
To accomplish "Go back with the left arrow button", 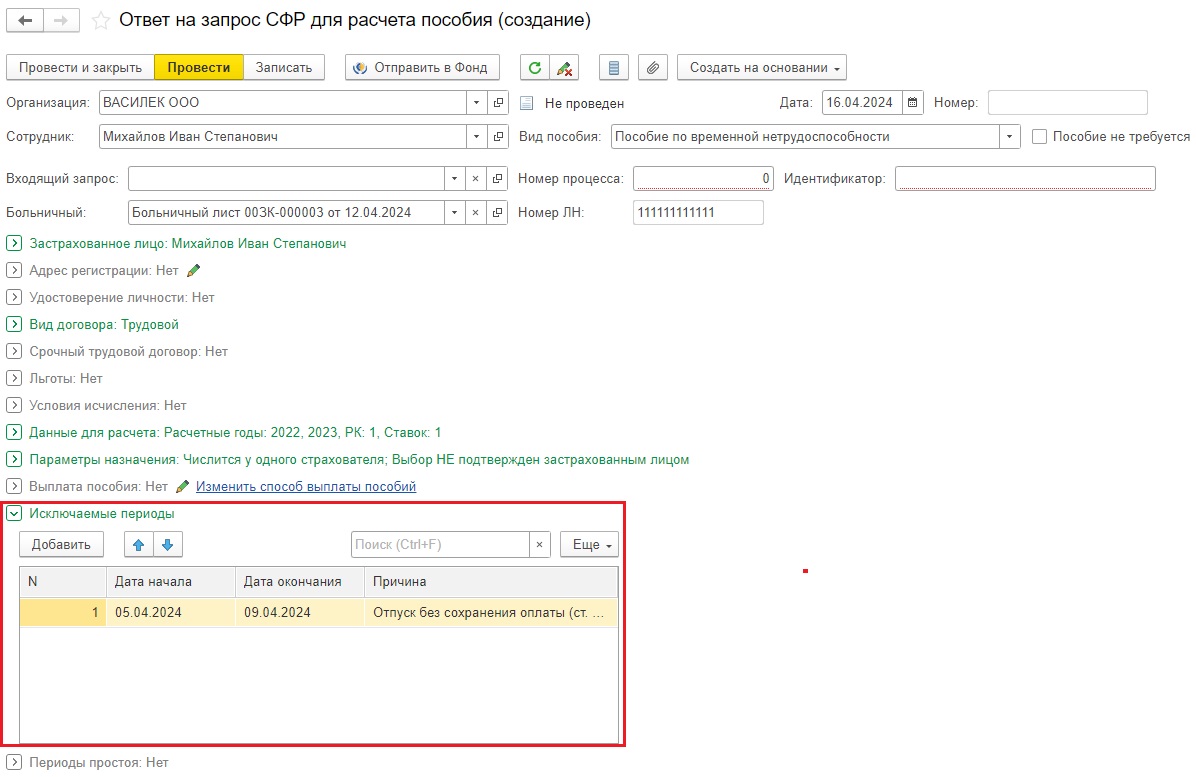I will click(x=25, y=21).
